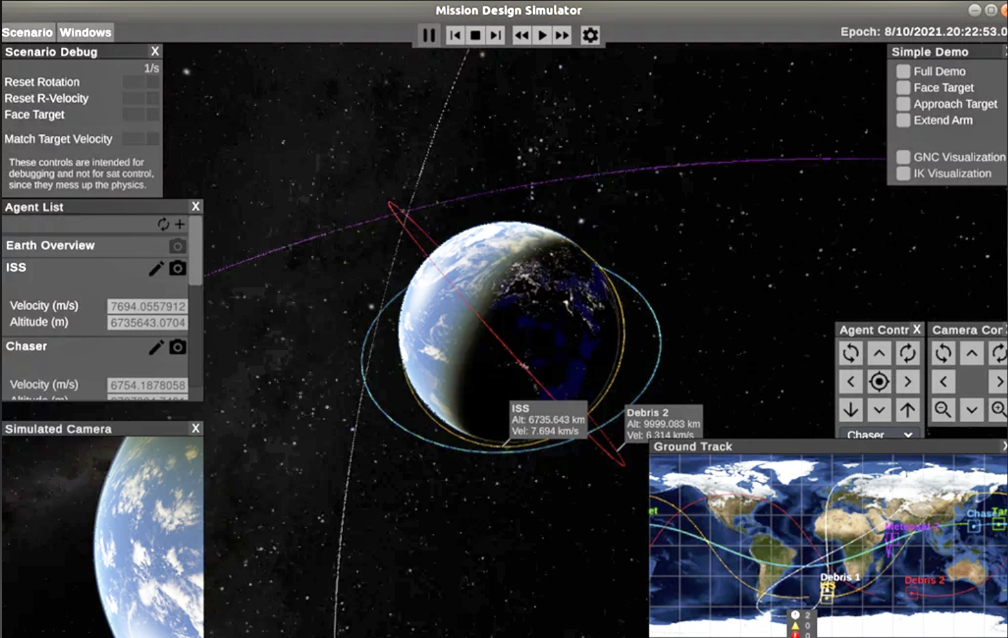Image resolution: width=1008 pixels, height=638 pixels.
Task: Click Debris 2 marker on Ground Track
Action: tap(912, 593)
